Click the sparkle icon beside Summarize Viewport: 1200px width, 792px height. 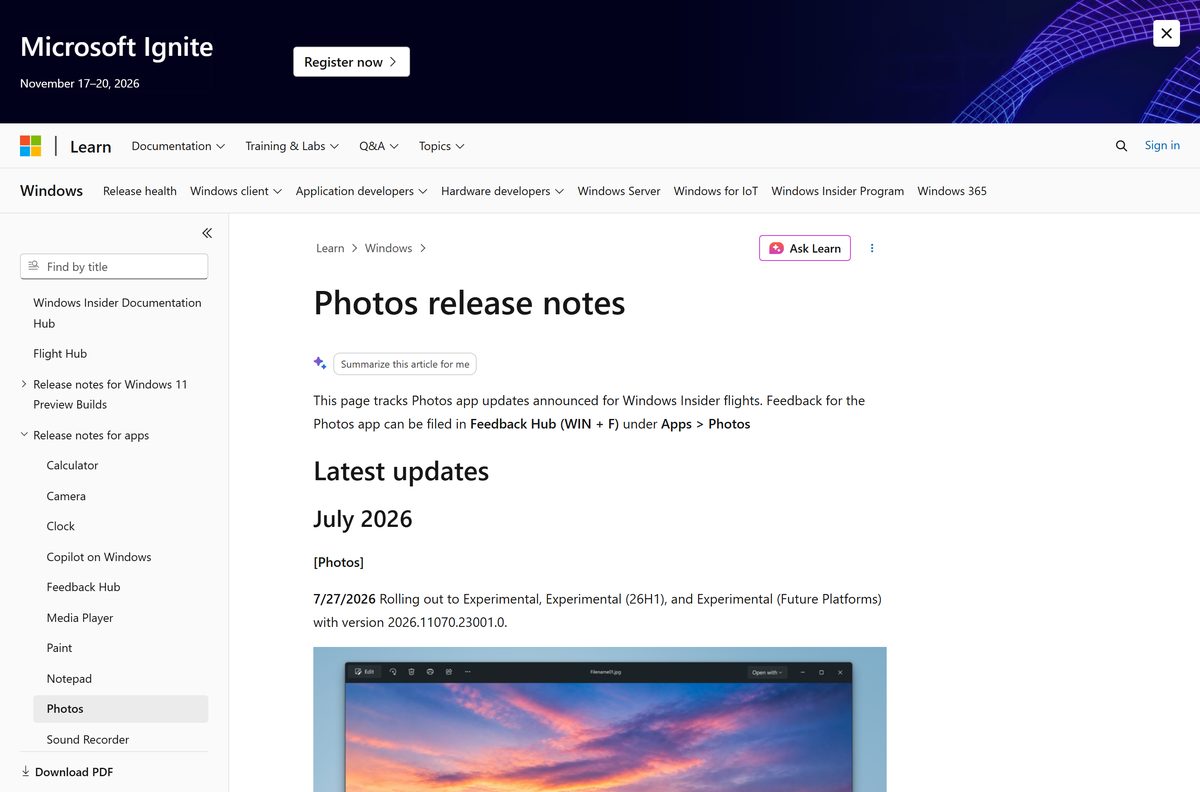coord(320,364)
